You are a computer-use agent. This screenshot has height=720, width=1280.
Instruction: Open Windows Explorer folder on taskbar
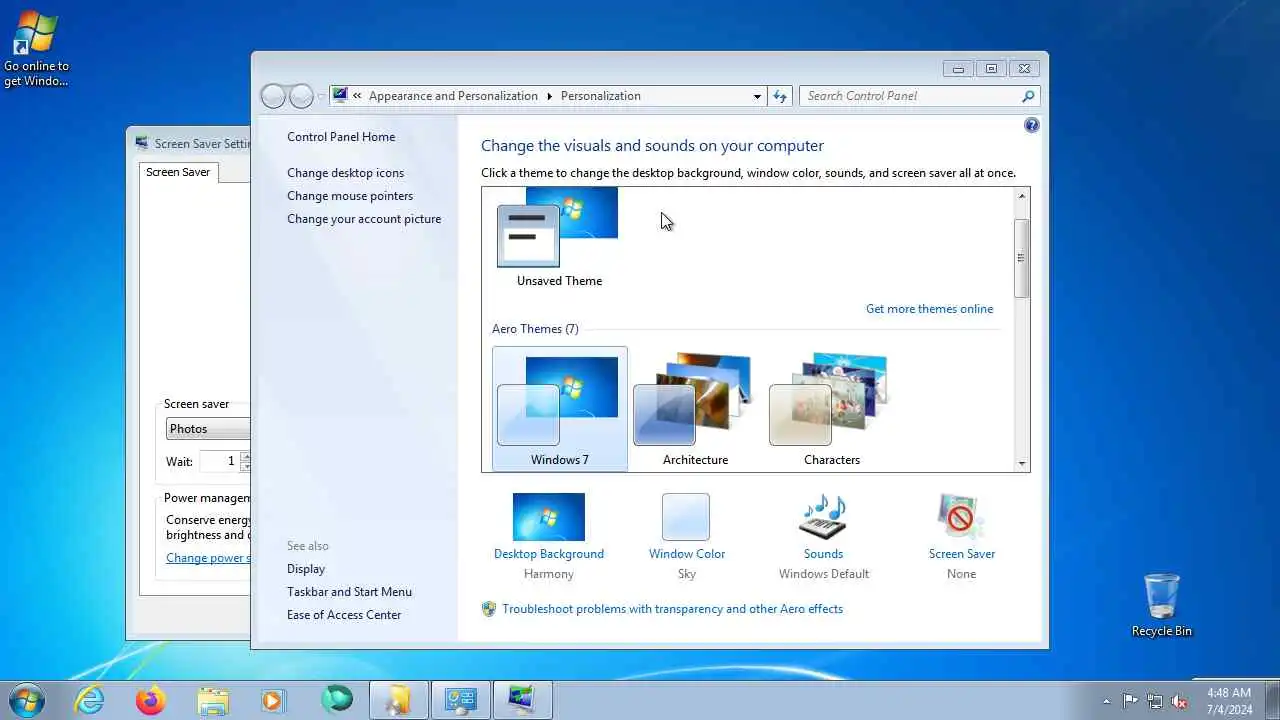[213, 700]
